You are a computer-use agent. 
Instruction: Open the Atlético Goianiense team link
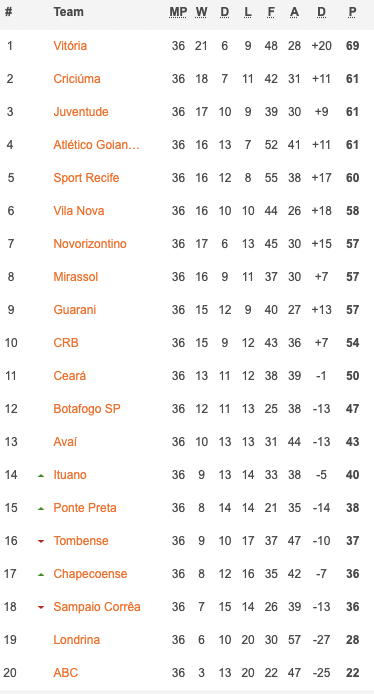(96, 145)
